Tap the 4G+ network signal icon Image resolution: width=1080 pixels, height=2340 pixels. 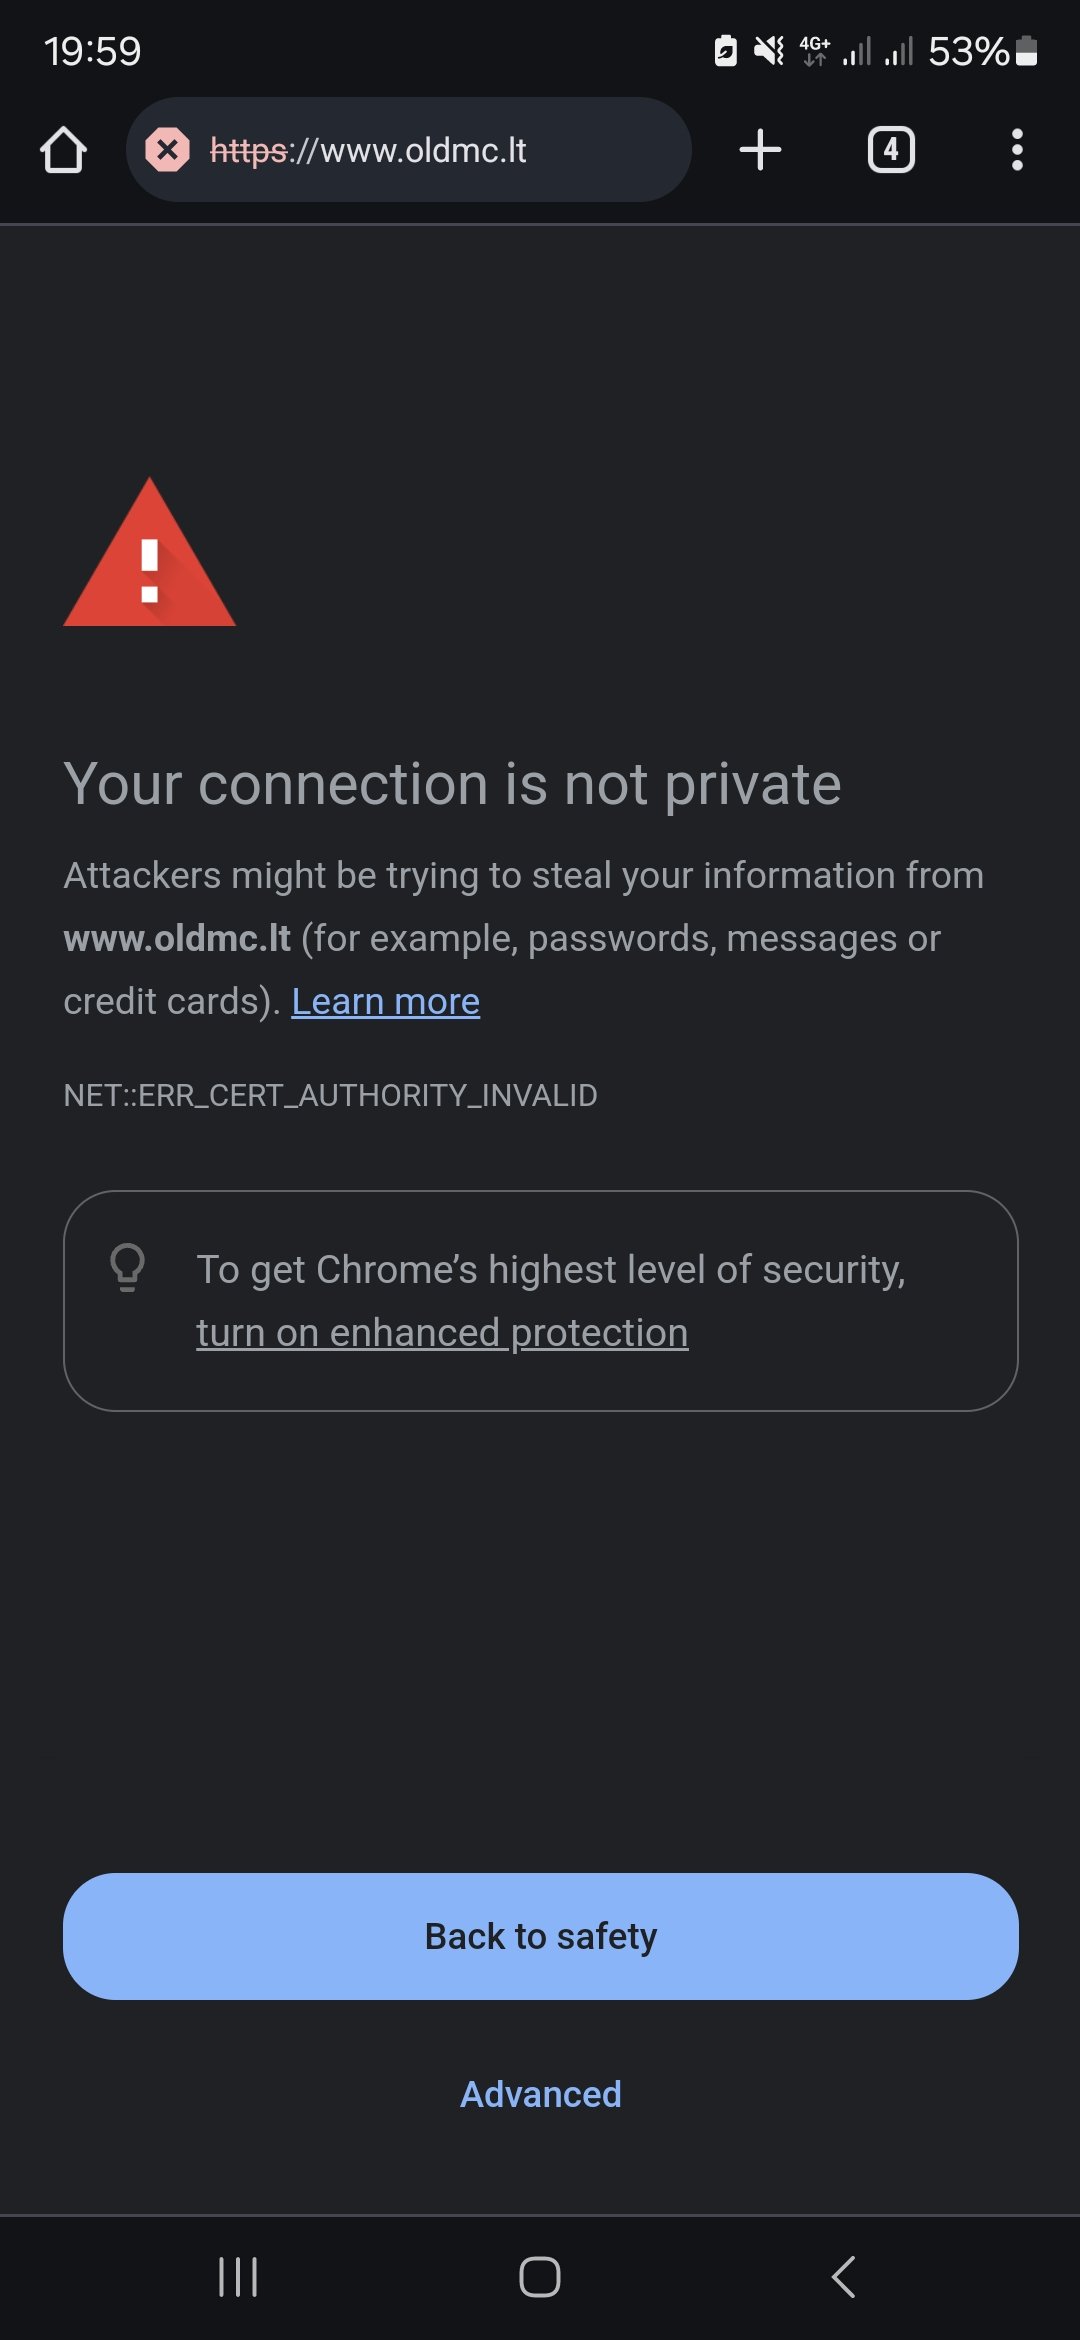815,50
